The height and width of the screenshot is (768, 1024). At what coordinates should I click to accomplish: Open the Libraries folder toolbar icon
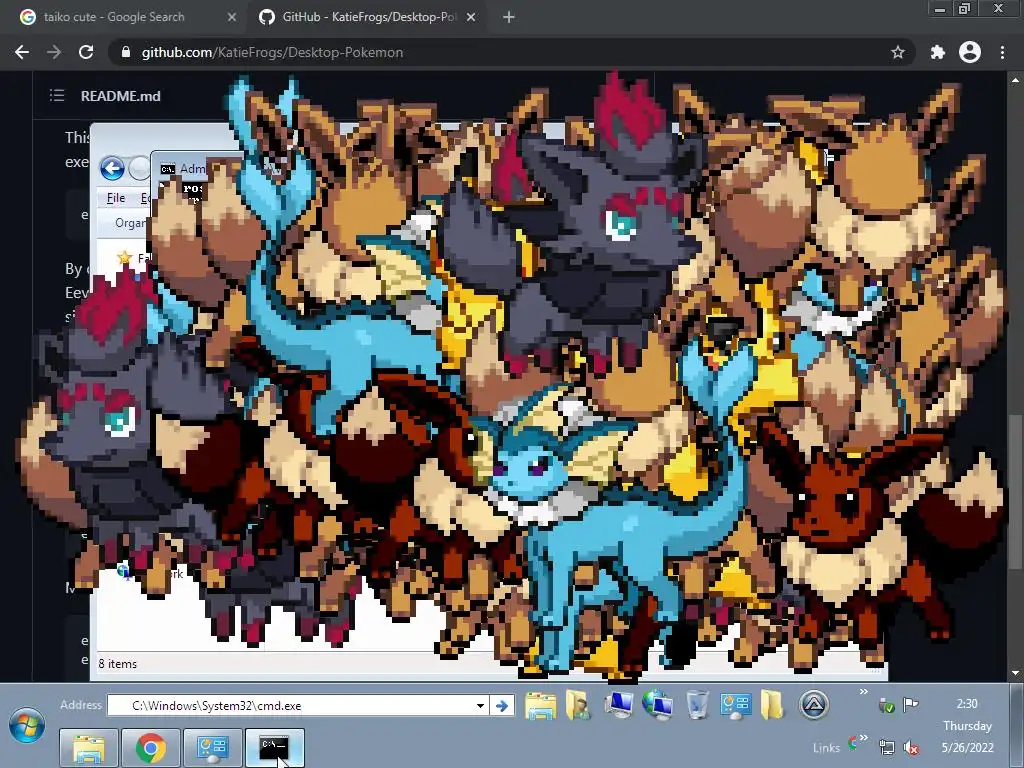point(541,706)
